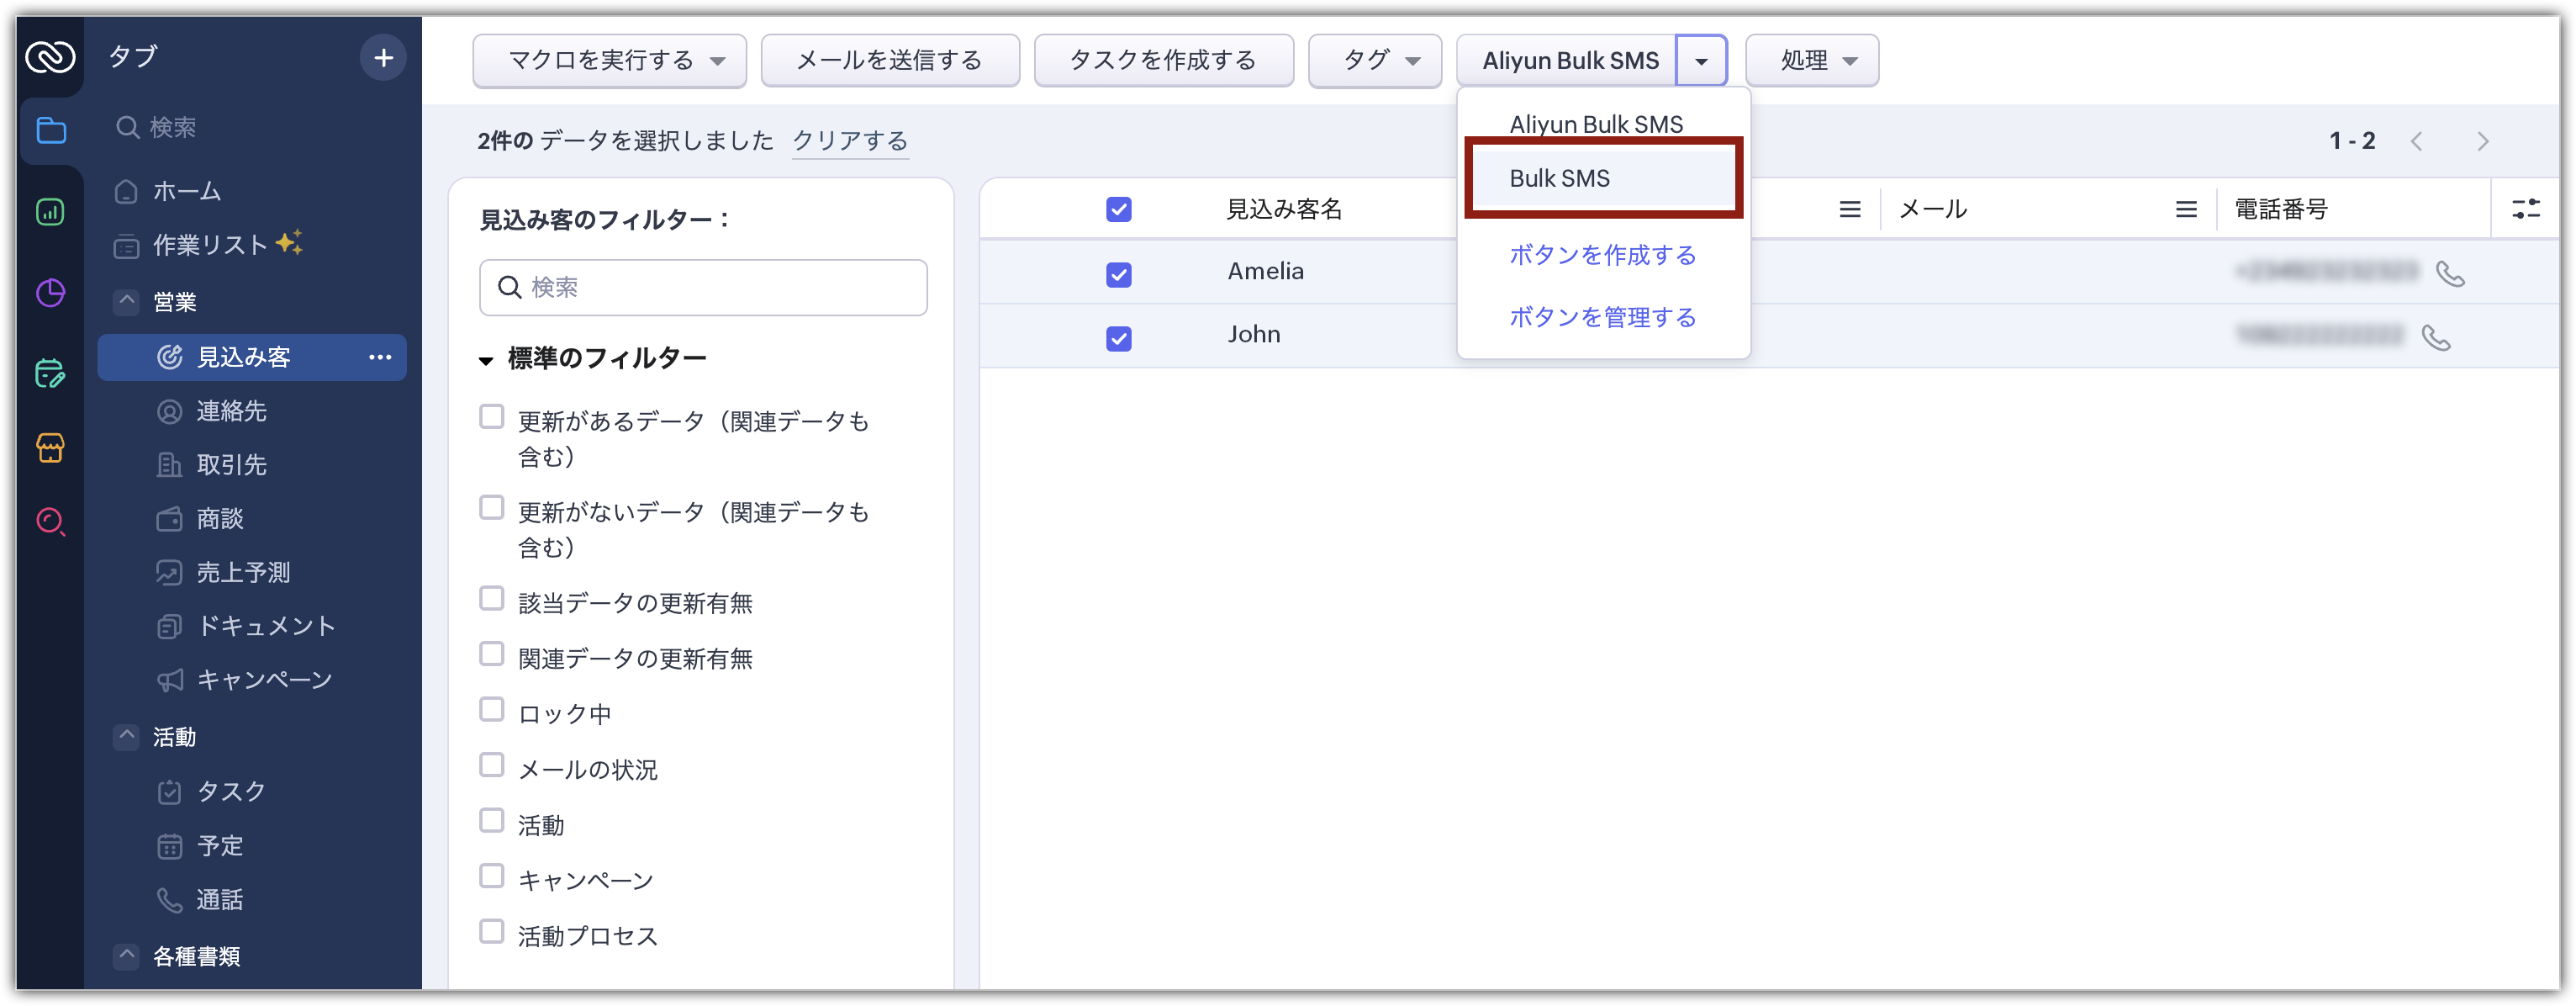Image resolution: width=2576 pixels, height=1006 pixels.
Task: Click the クリアする link
Action: coord(849,141)
